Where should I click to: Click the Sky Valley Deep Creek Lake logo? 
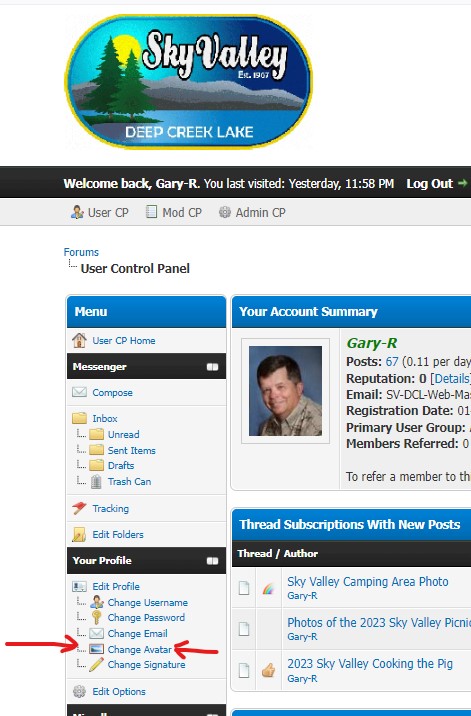pos(189,81)
